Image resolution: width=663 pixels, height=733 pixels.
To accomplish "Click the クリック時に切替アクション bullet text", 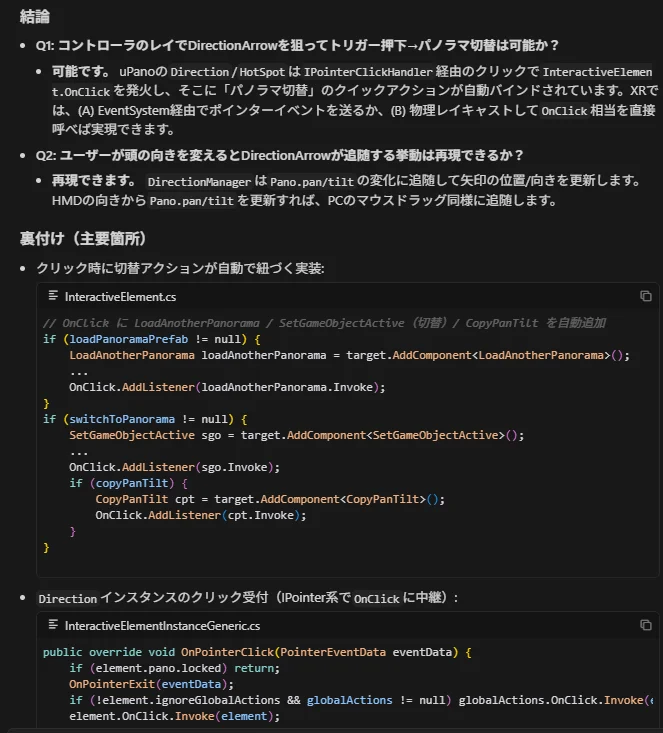I will pyautogui.click(x=180, y=268).
